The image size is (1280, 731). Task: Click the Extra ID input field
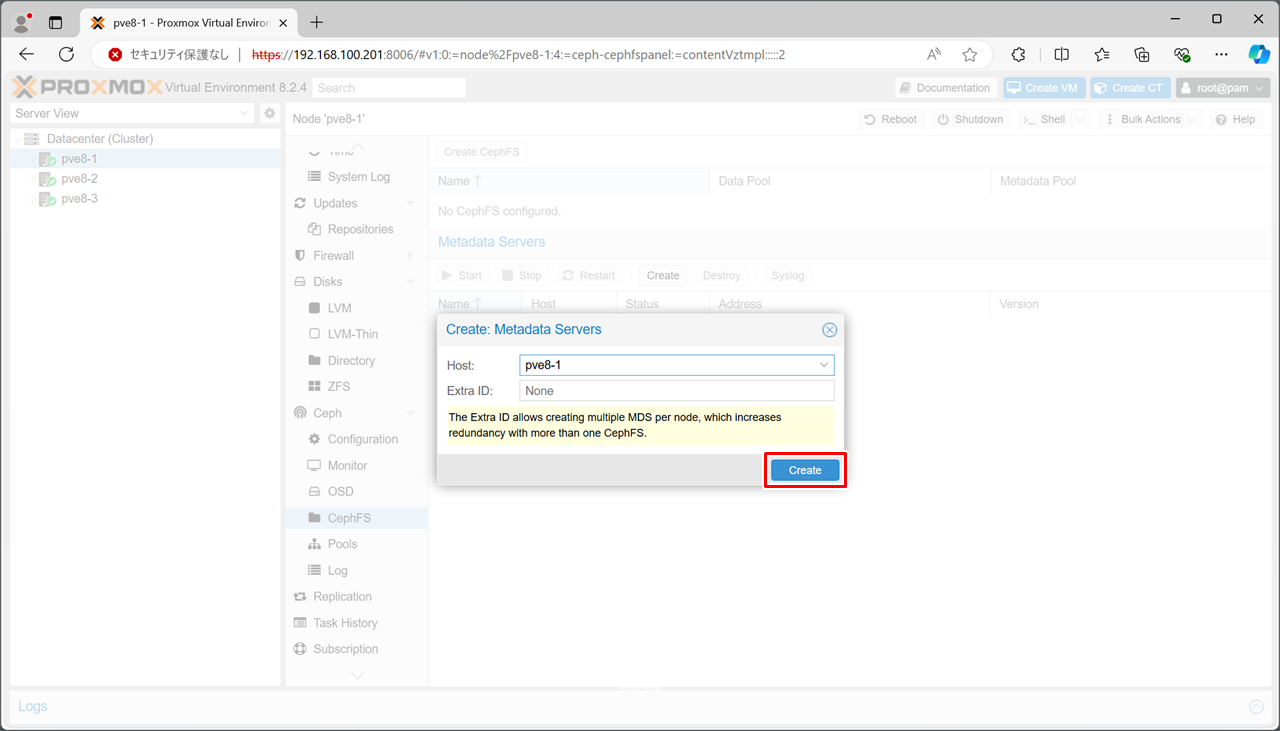click(676, 391)
